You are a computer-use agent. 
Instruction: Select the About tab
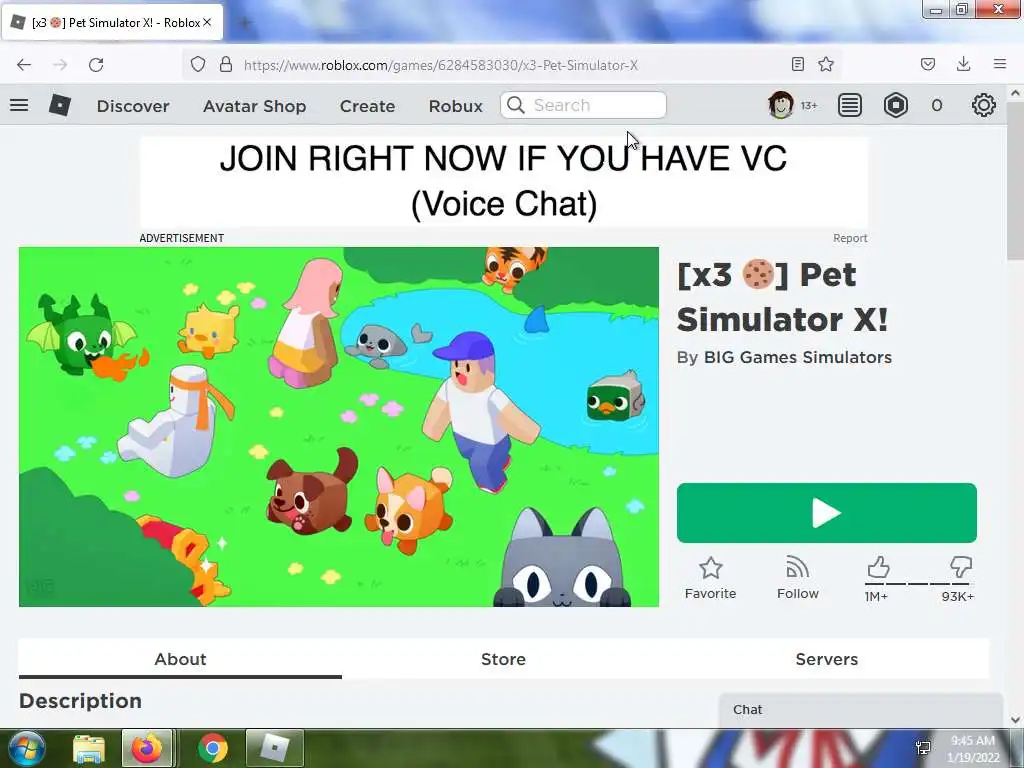[x=180, y=659]
